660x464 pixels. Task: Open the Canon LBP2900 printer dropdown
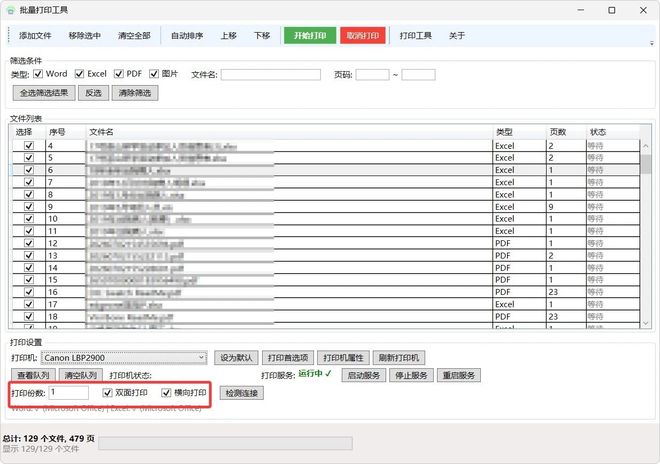click(124, 358)
